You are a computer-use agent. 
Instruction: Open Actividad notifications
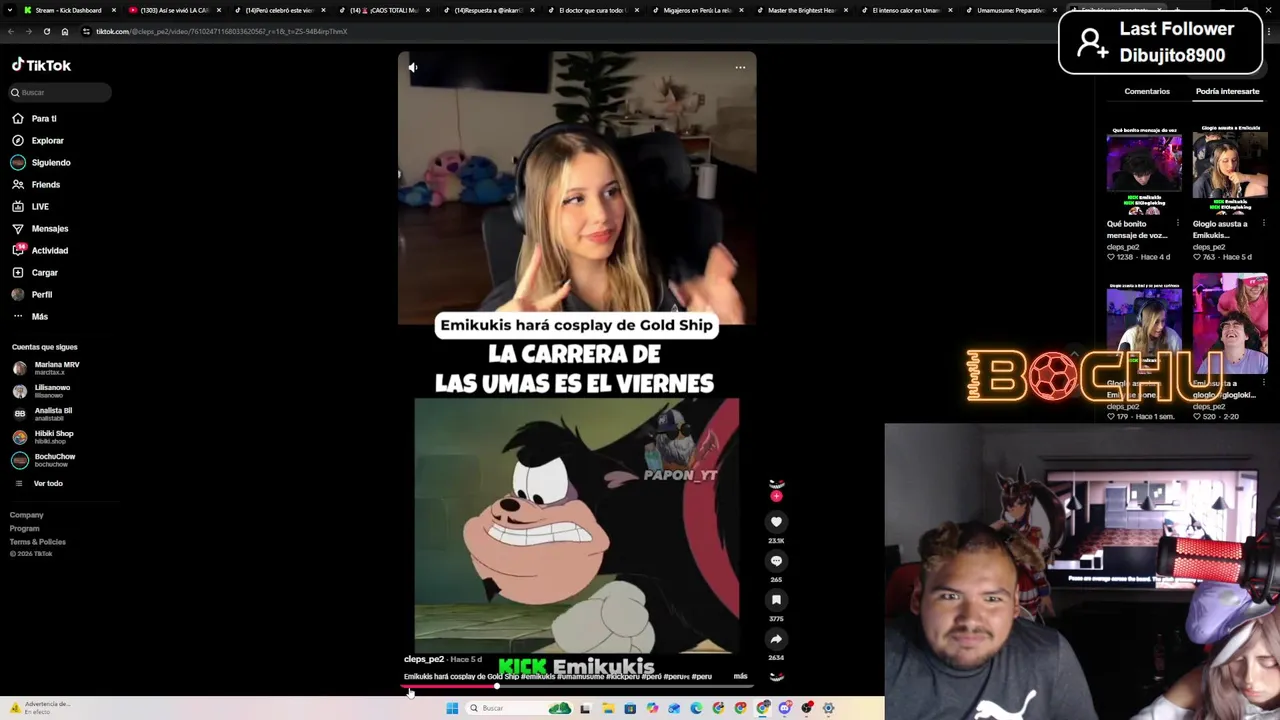(x=40, y=250)
